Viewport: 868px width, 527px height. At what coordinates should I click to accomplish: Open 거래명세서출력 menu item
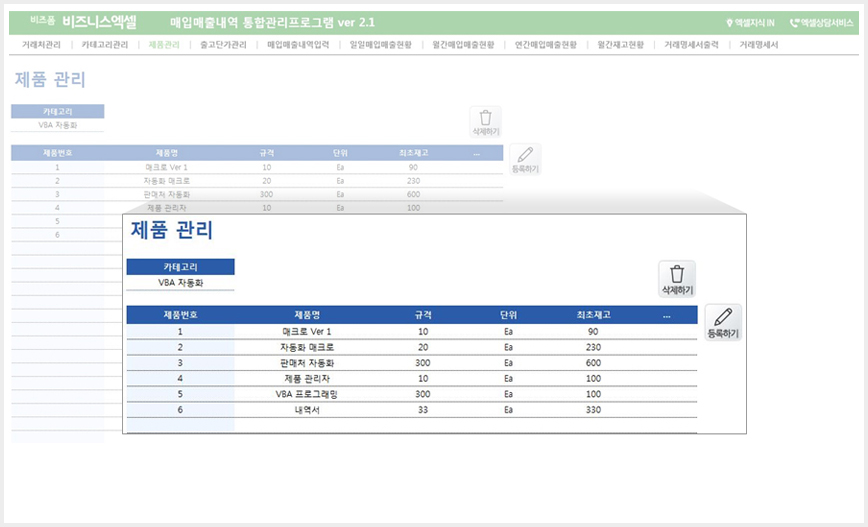click(691, 45)
